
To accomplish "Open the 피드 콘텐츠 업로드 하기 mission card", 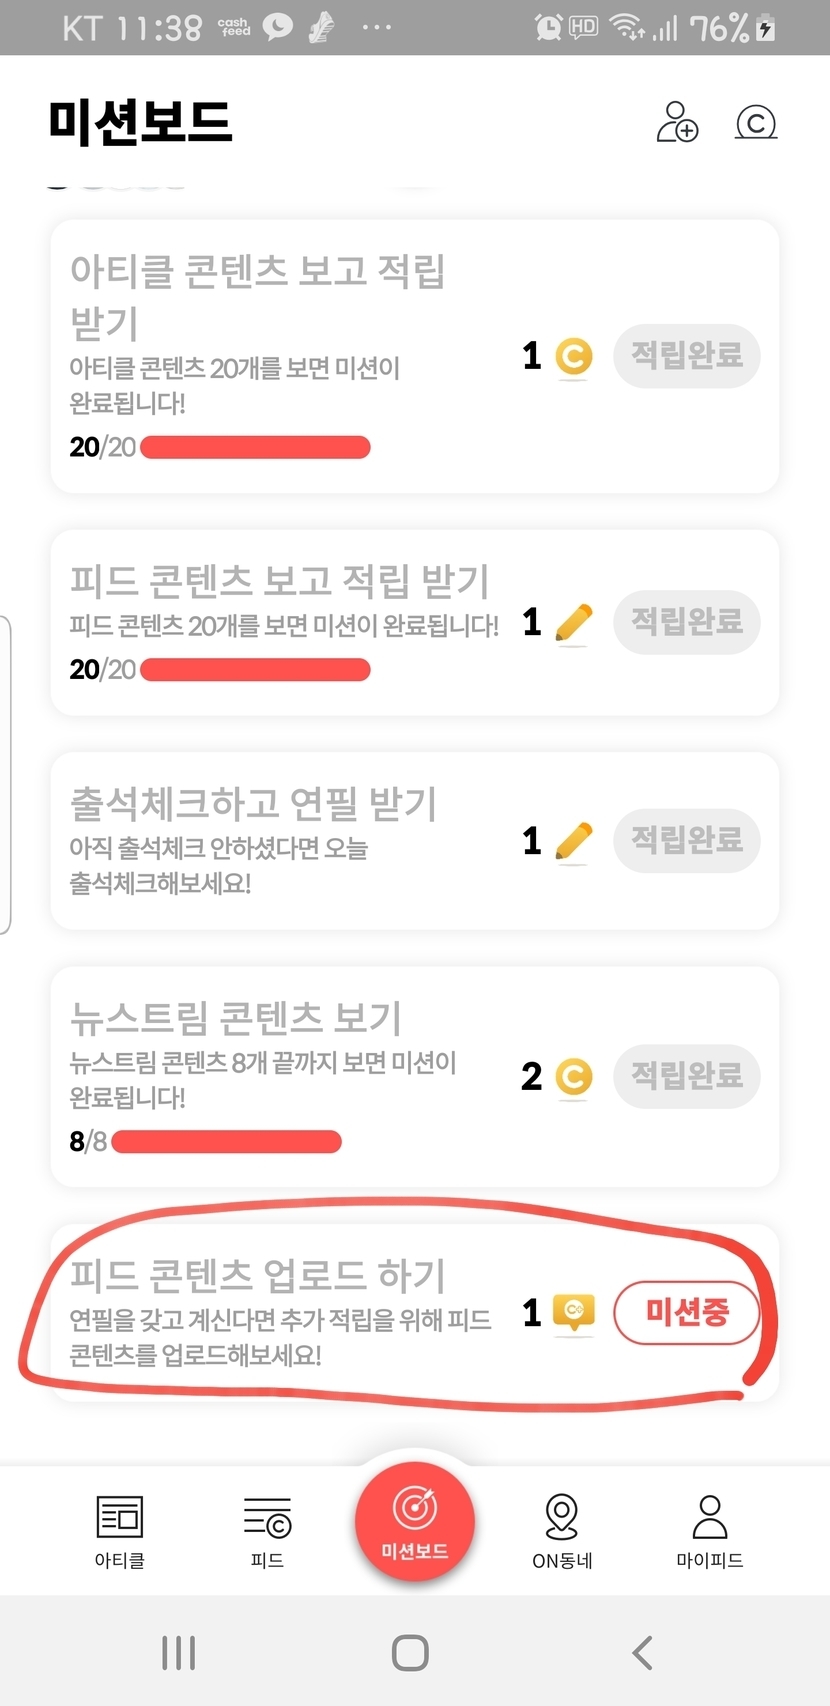I will click(280, 1310).
